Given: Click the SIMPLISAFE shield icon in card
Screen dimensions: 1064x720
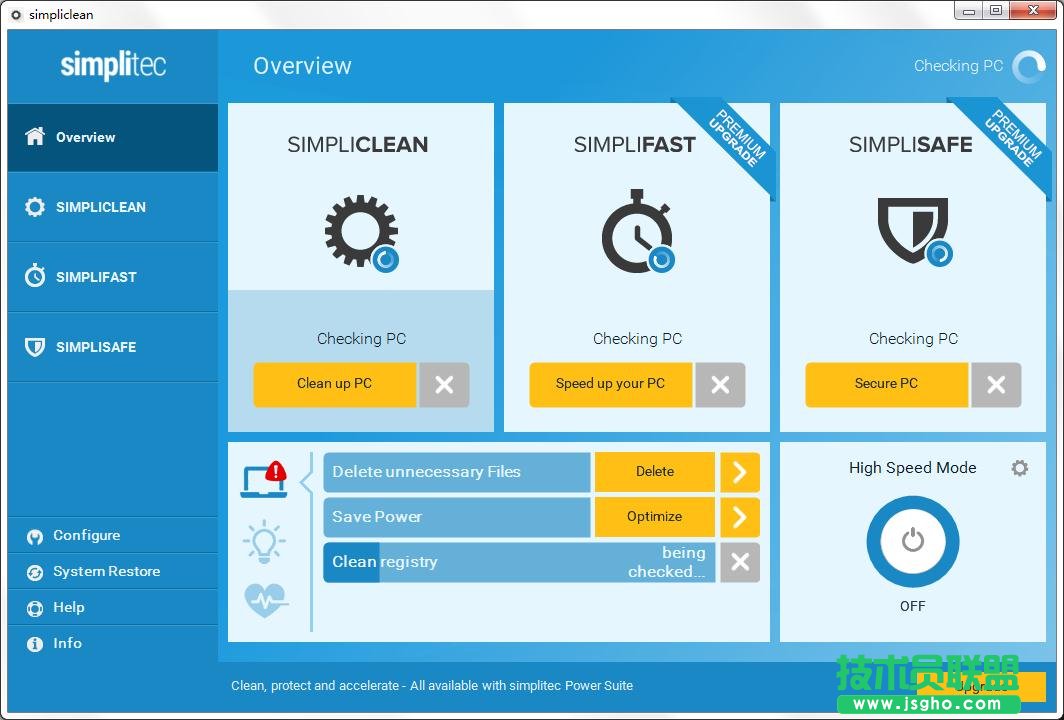Looking at the screenshot, I should 912,230.
